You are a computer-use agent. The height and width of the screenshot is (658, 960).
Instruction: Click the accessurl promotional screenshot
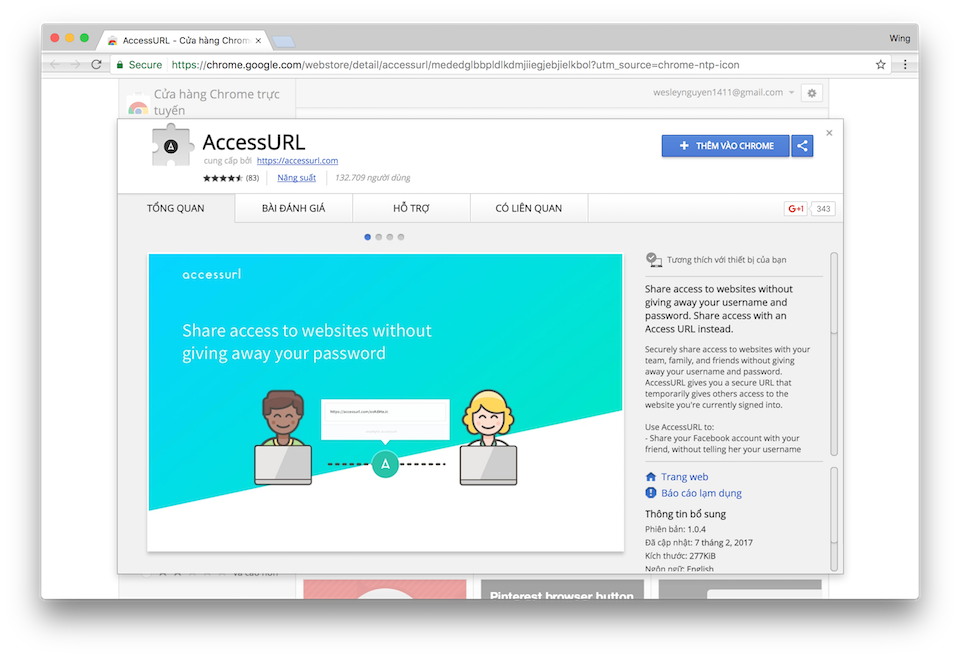386,403
